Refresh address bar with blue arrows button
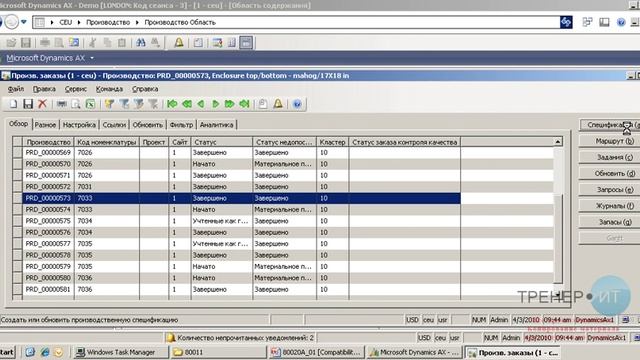 (x=566, y=22)
